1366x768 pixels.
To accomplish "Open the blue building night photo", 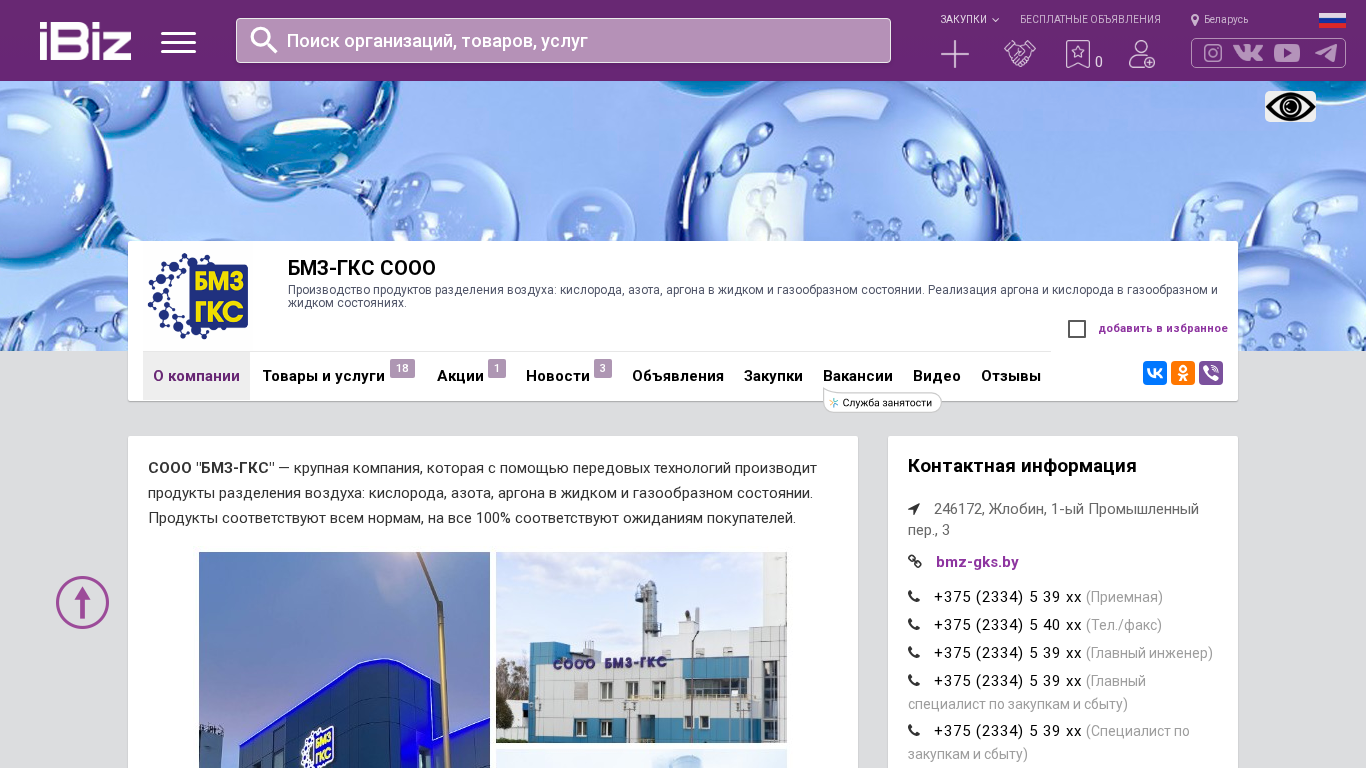I will (344, 660).
